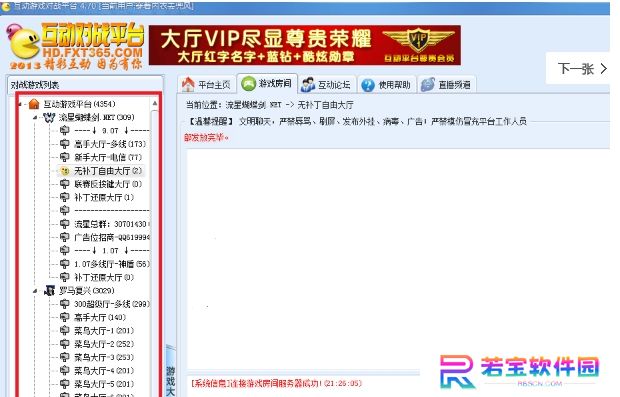Collapse the 互动游戏平台 root node
620x397 pixels.
20,104
